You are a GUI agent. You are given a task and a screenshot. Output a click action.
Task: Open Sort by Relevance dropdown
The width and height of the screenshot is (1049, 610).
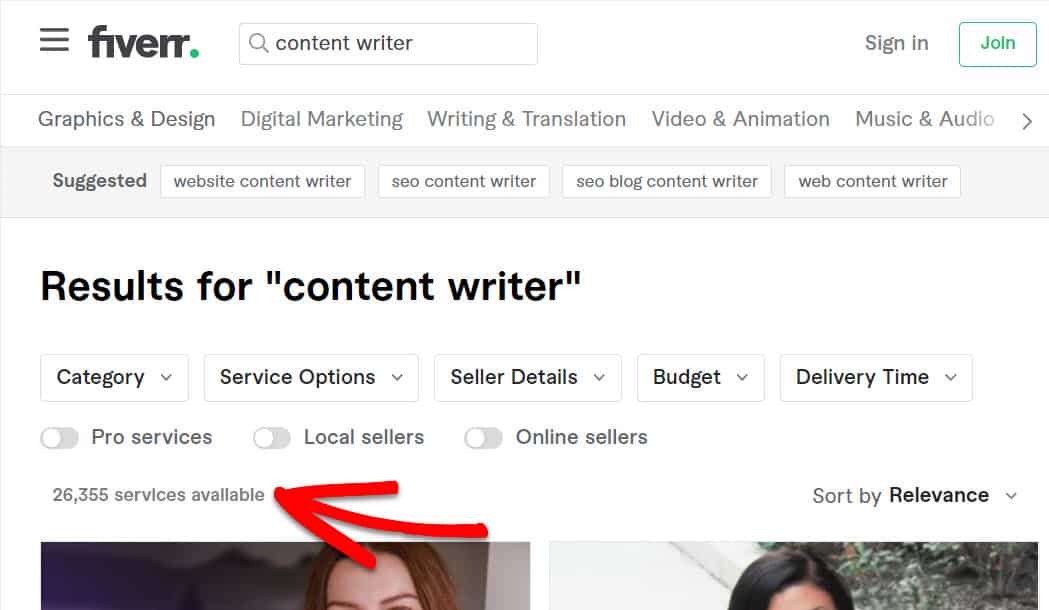coord(915,496)
